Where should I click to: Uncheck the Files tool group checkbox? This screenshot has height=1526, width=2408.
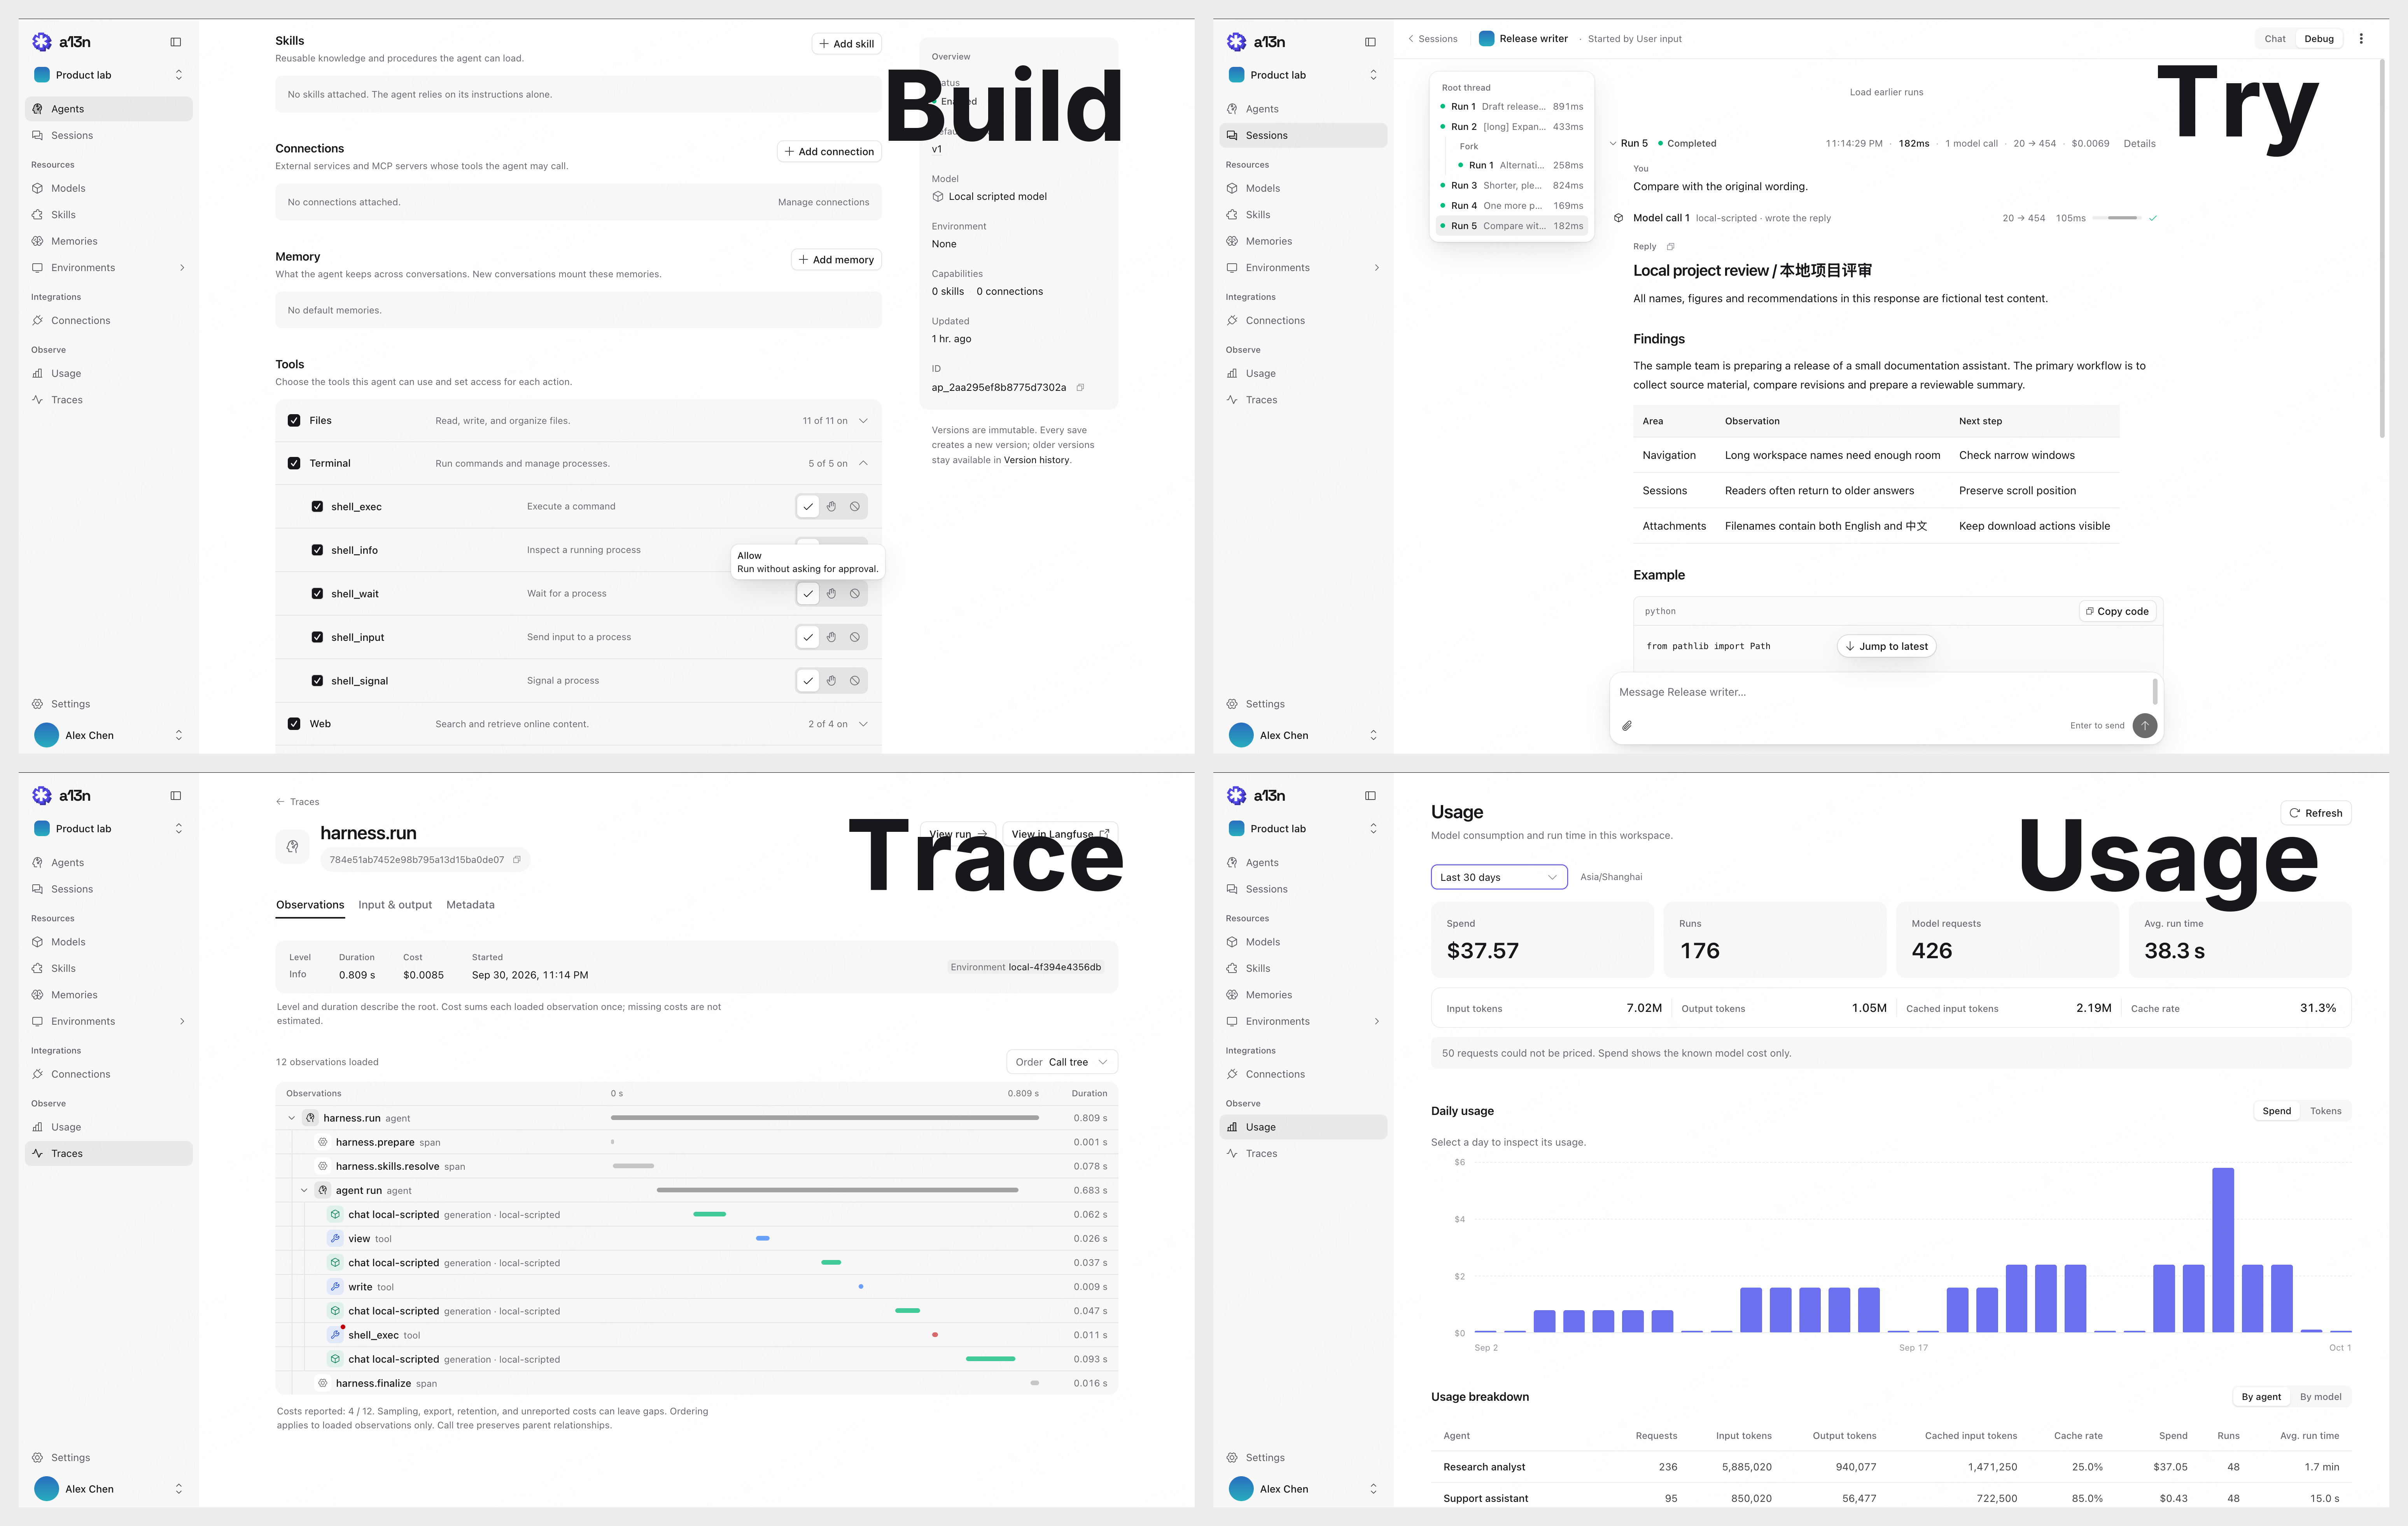[294, 421]
